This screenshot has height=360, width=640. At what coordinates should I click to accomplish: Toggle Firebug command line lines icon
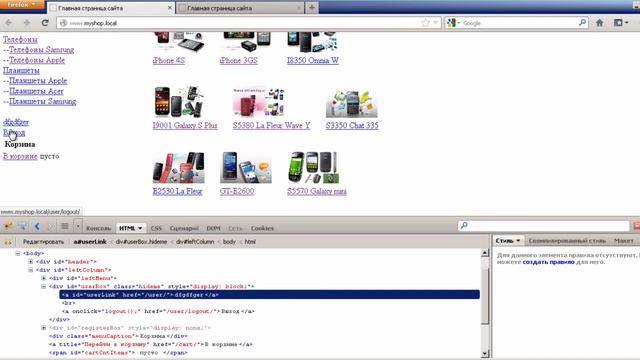pos(64,226)
